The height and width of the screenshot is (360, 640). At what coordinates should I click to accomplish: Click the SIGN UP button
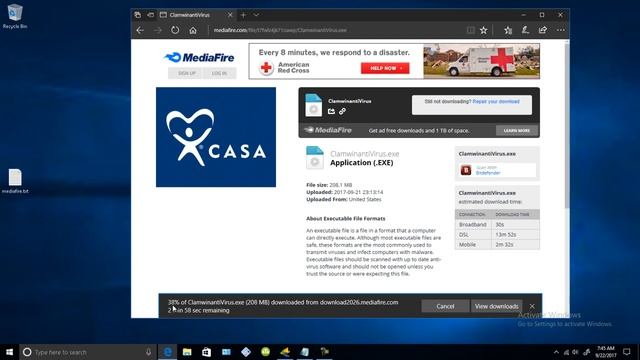coord(187,73)
